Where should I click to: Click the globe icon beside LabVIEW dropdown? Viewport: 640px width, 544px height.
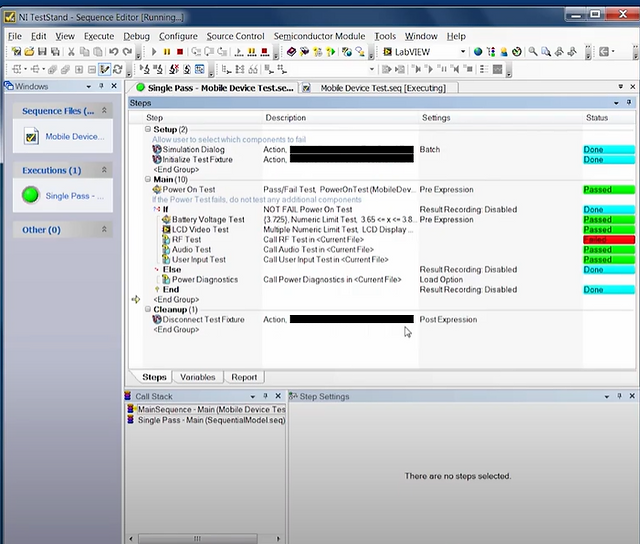[478, 51]
